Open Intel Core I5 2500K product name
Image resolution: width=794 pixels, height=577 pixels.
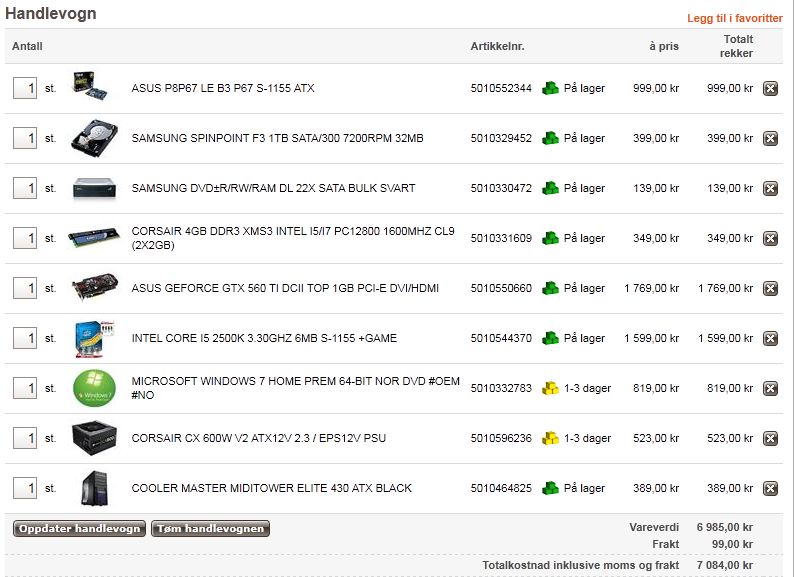pyautogui.click(x=264, y=338)
